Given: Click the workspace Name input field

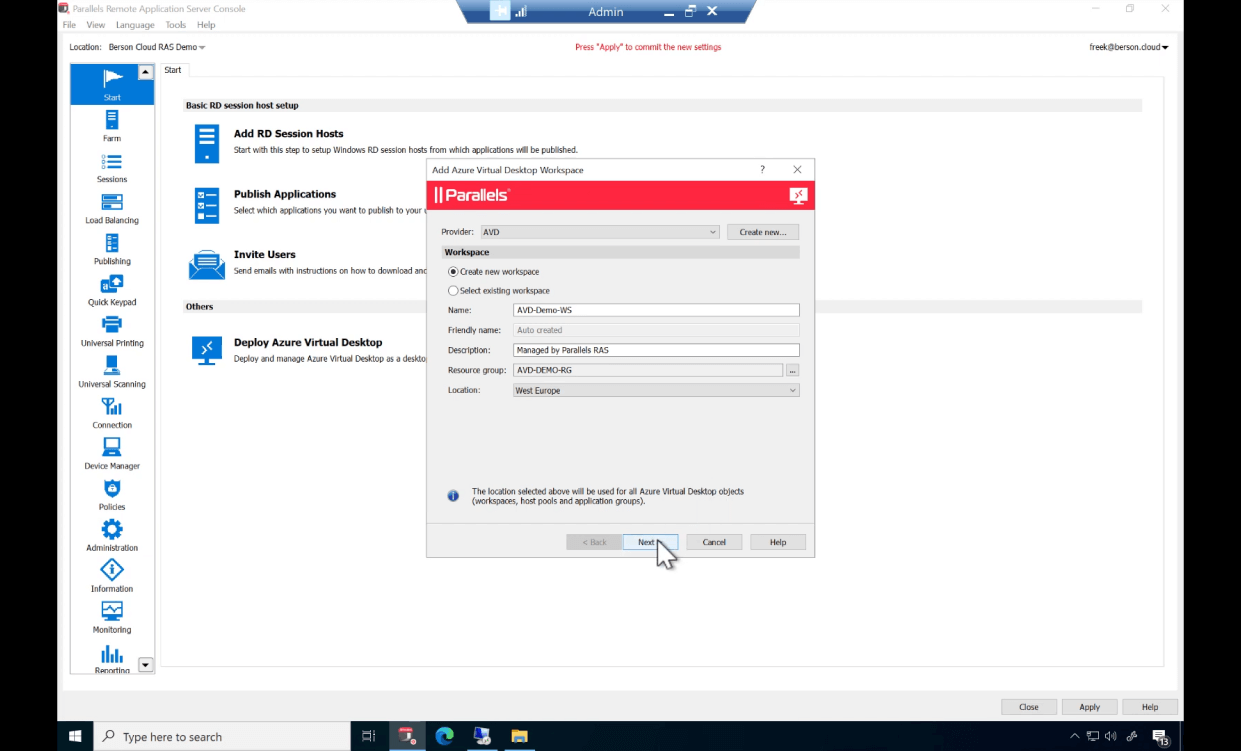Looking at the screenshot, I should (655, 309).
